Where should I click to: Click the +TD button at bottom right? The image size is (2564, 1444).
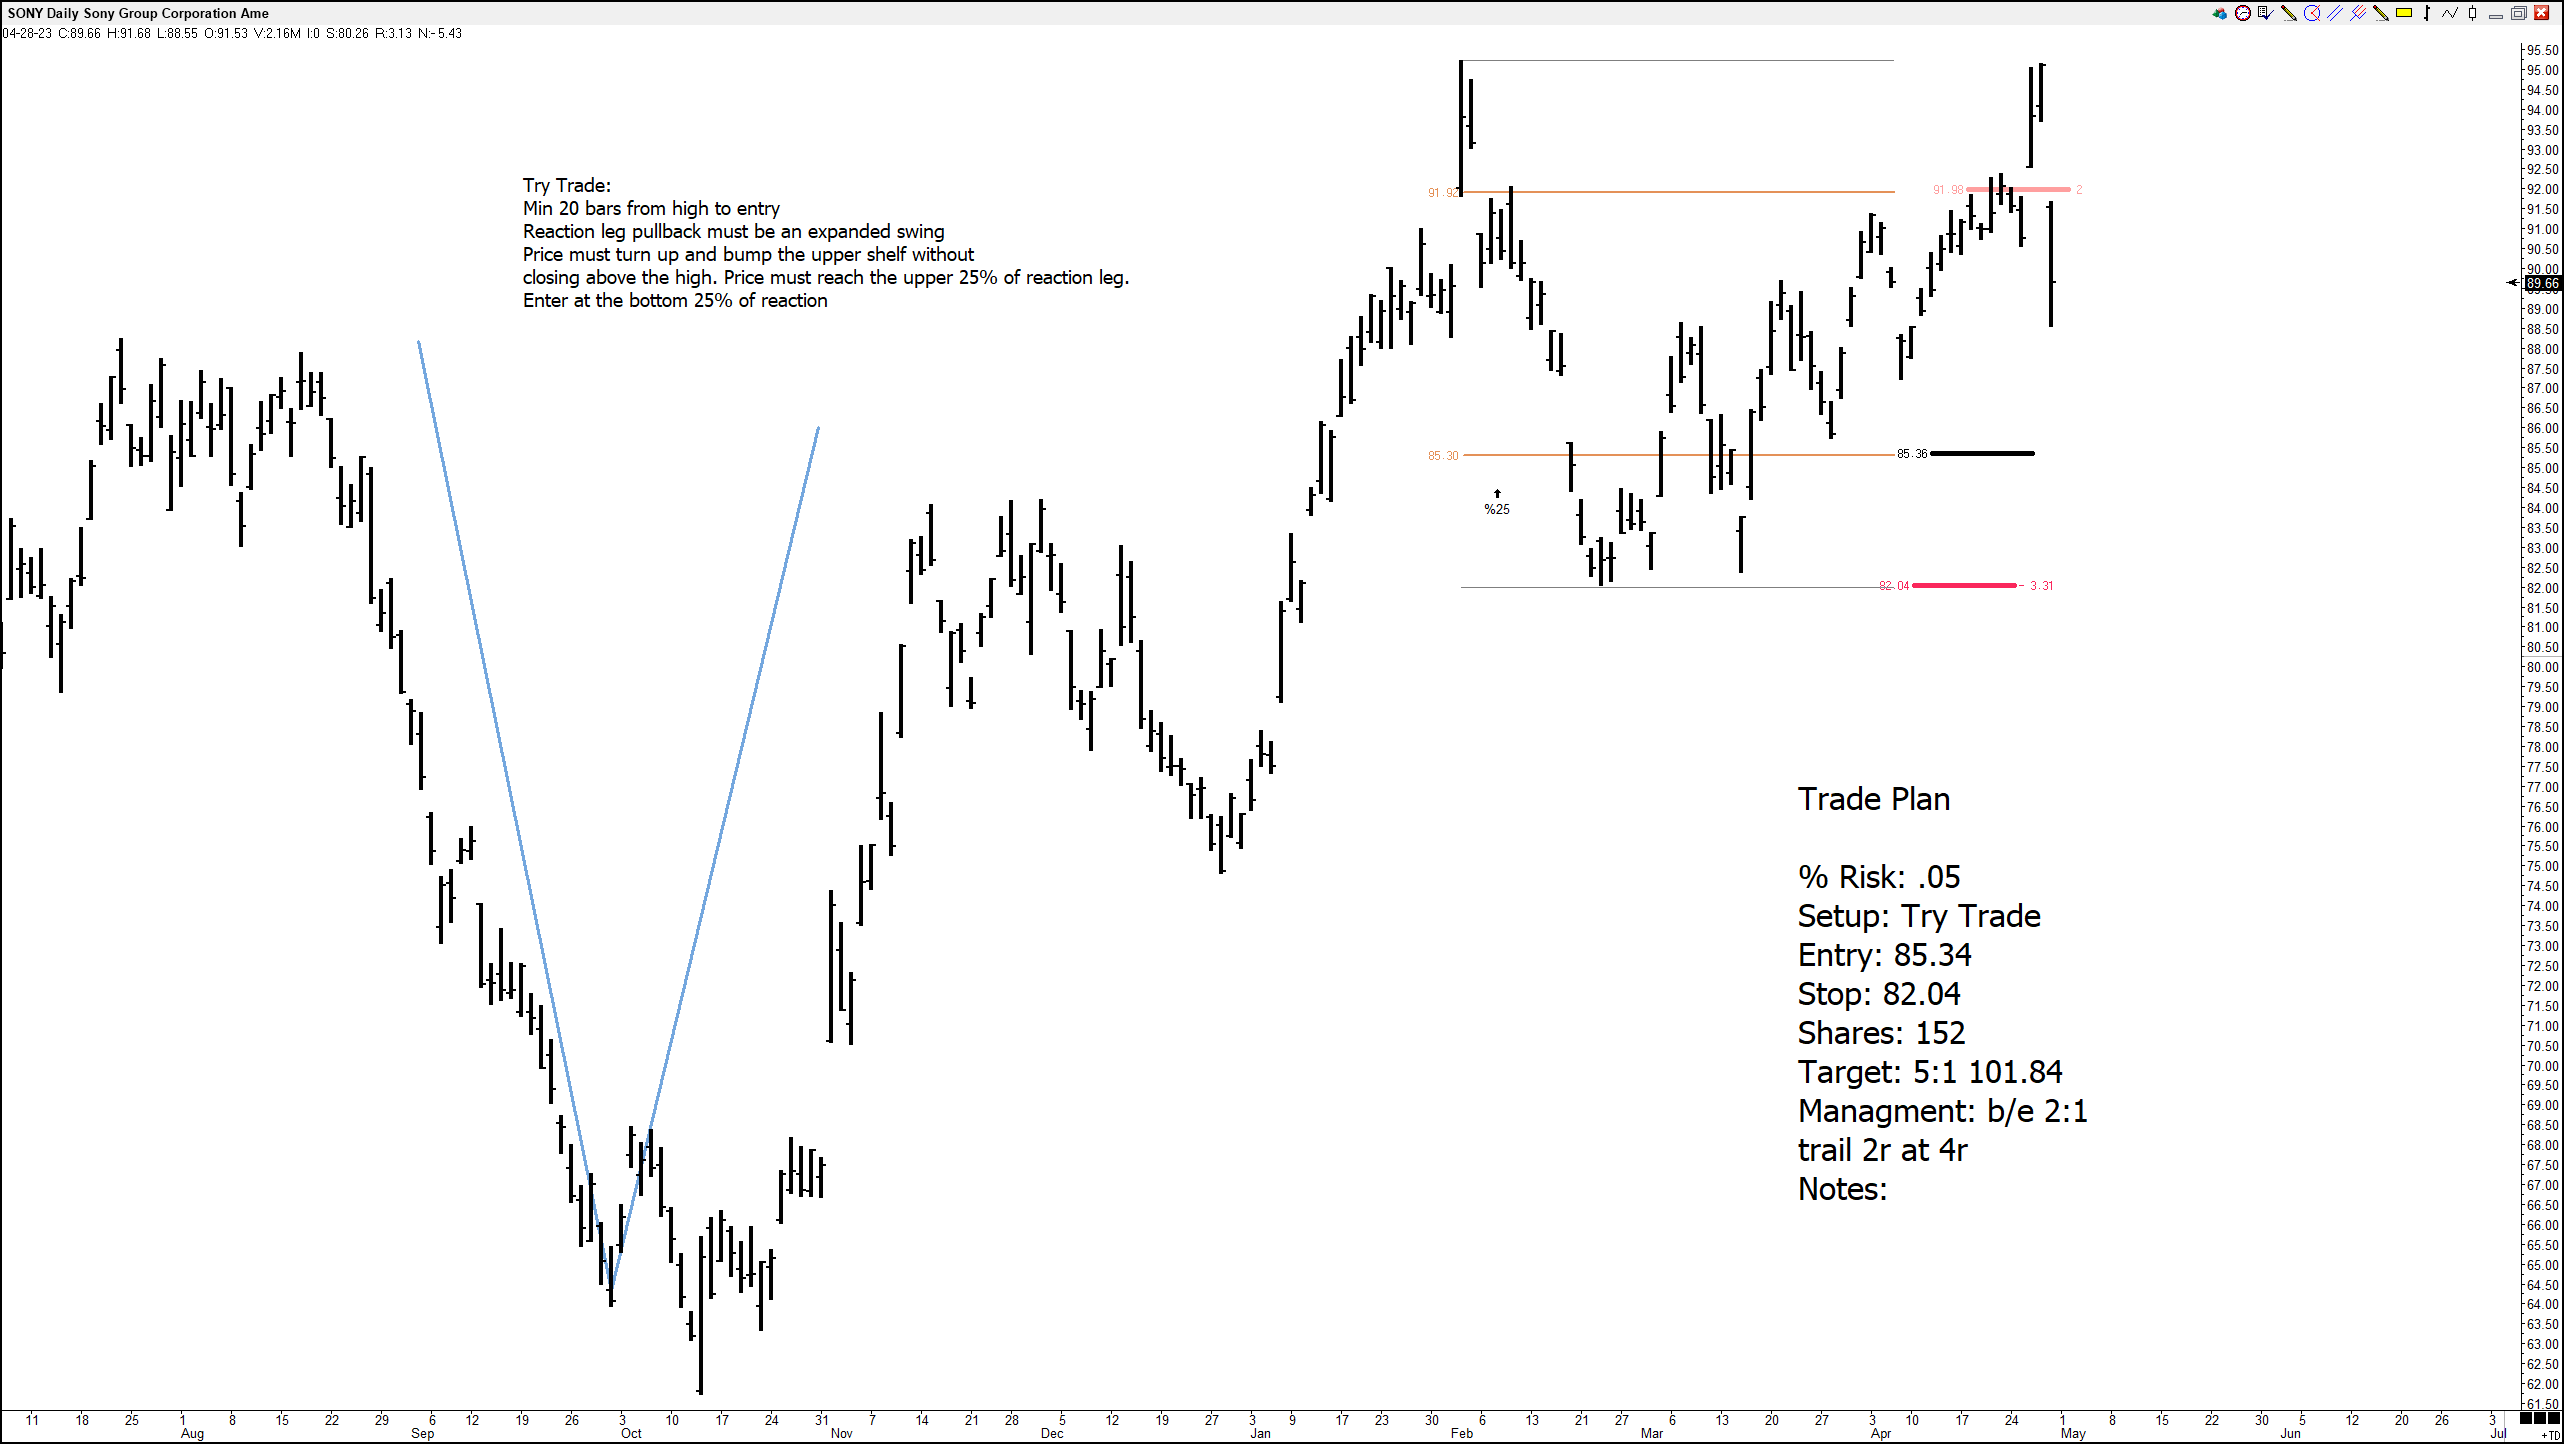pos(2553,1436)
